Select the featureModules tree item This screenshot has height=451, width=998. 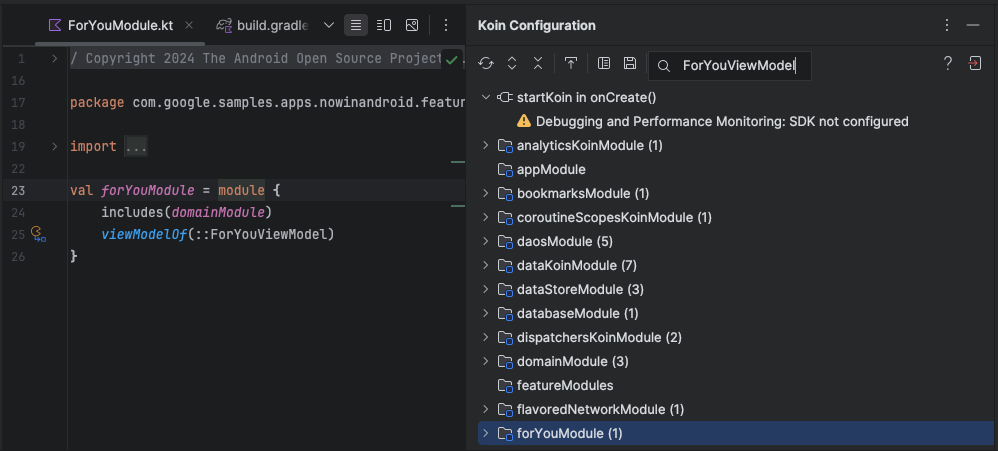564,385
